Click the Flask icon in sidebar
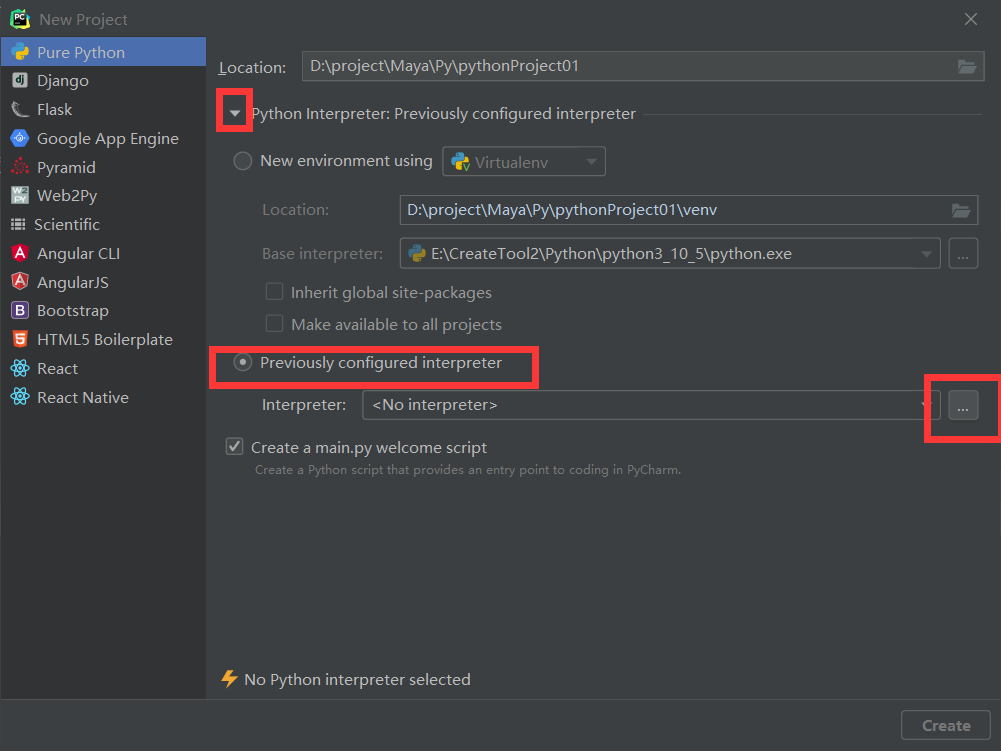The image size is (1001, 751). 19,110
